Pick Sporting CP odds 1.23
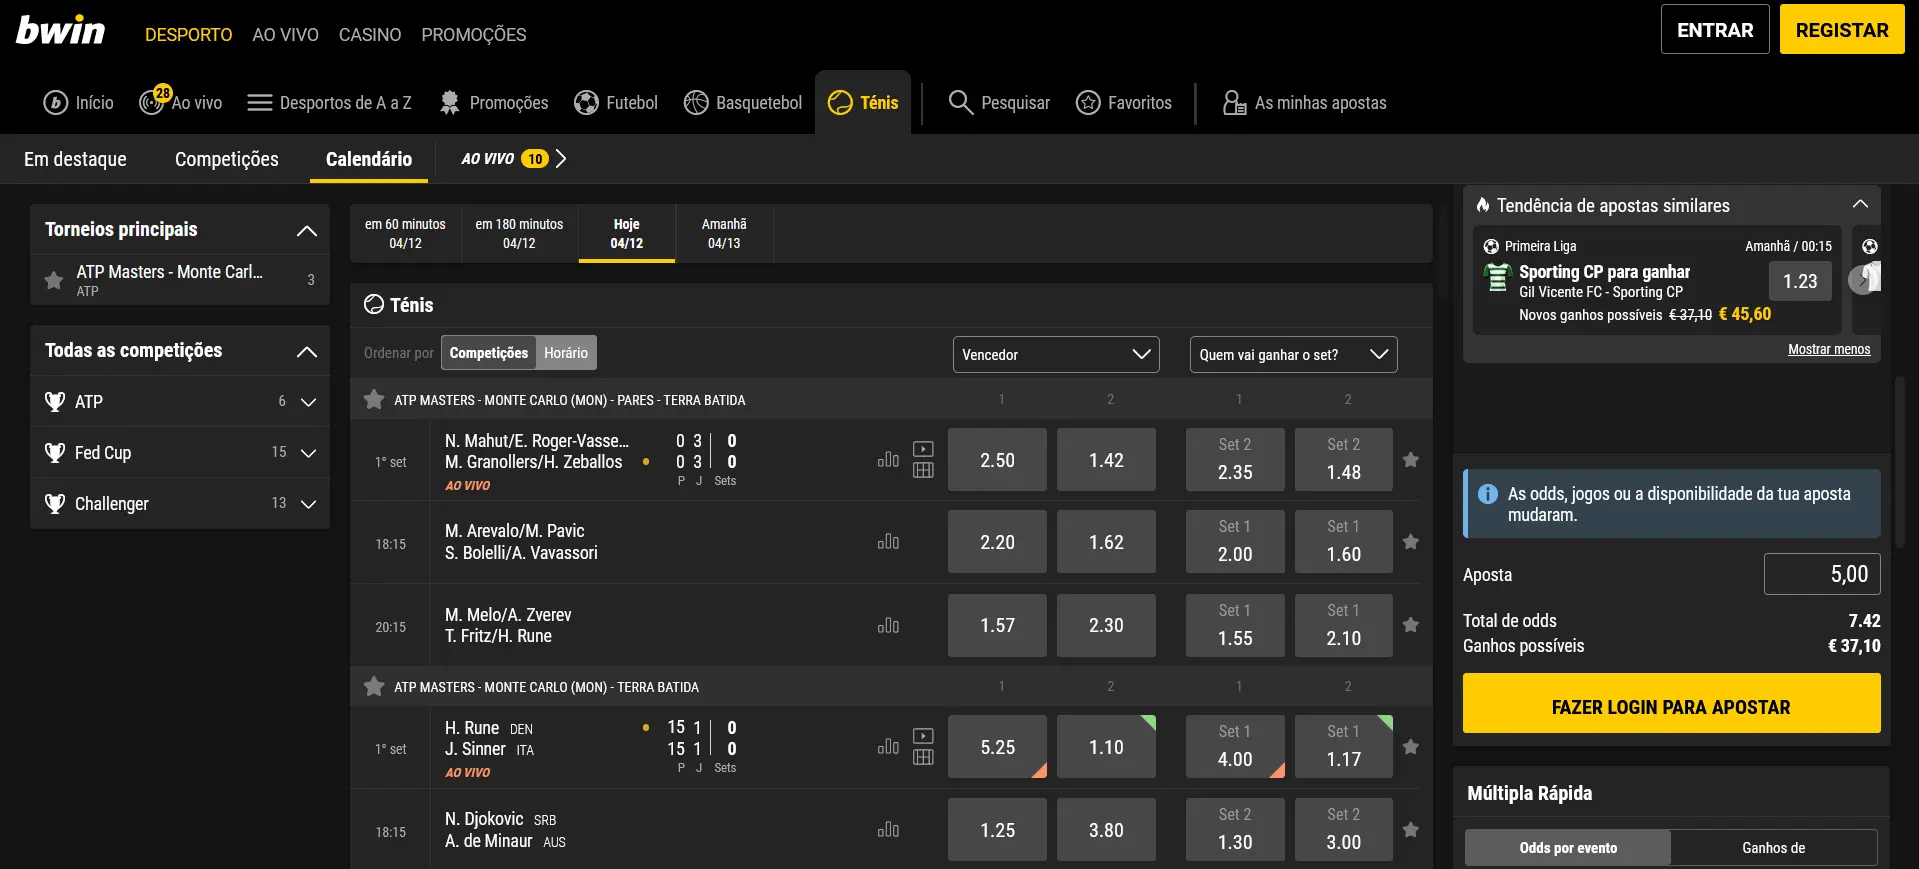 [1800, 281]
